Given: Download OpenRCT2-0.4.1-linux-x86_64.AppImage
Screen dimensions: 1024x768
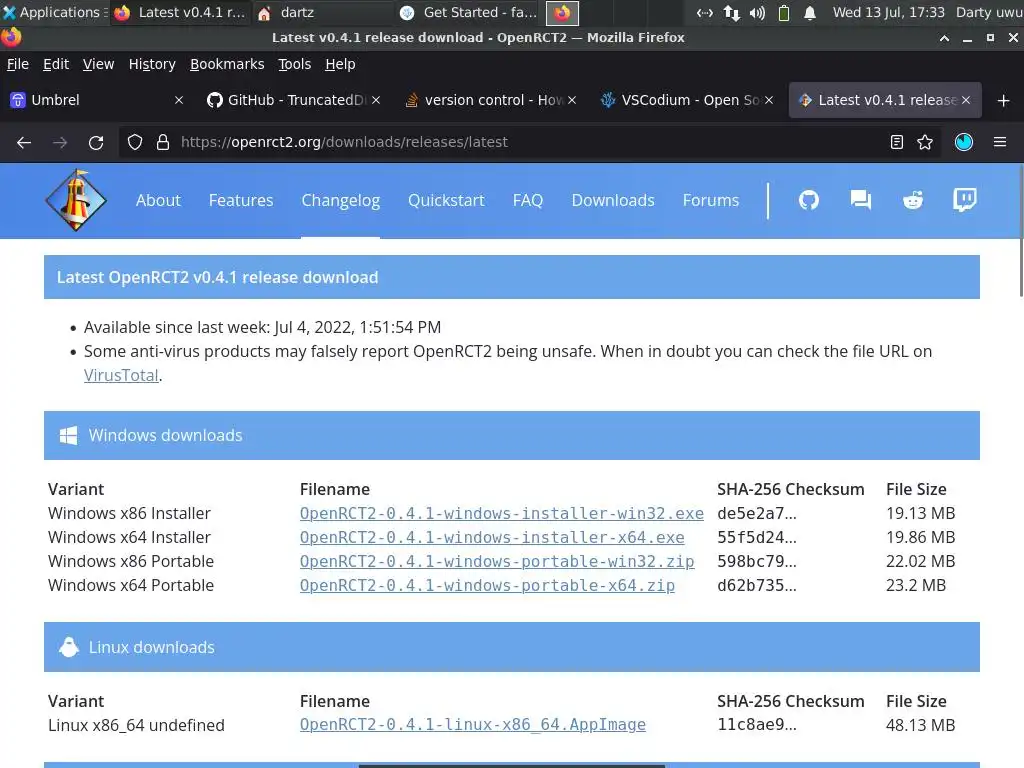Looking at the screenshot, I should [x=473, y=725].
